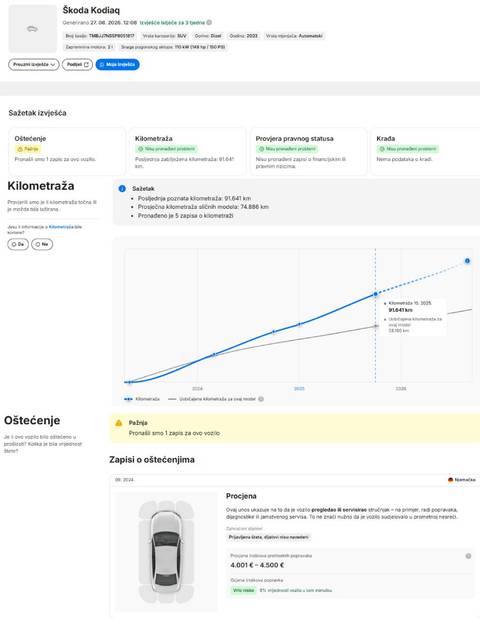Select Ne feedback option

42,244
